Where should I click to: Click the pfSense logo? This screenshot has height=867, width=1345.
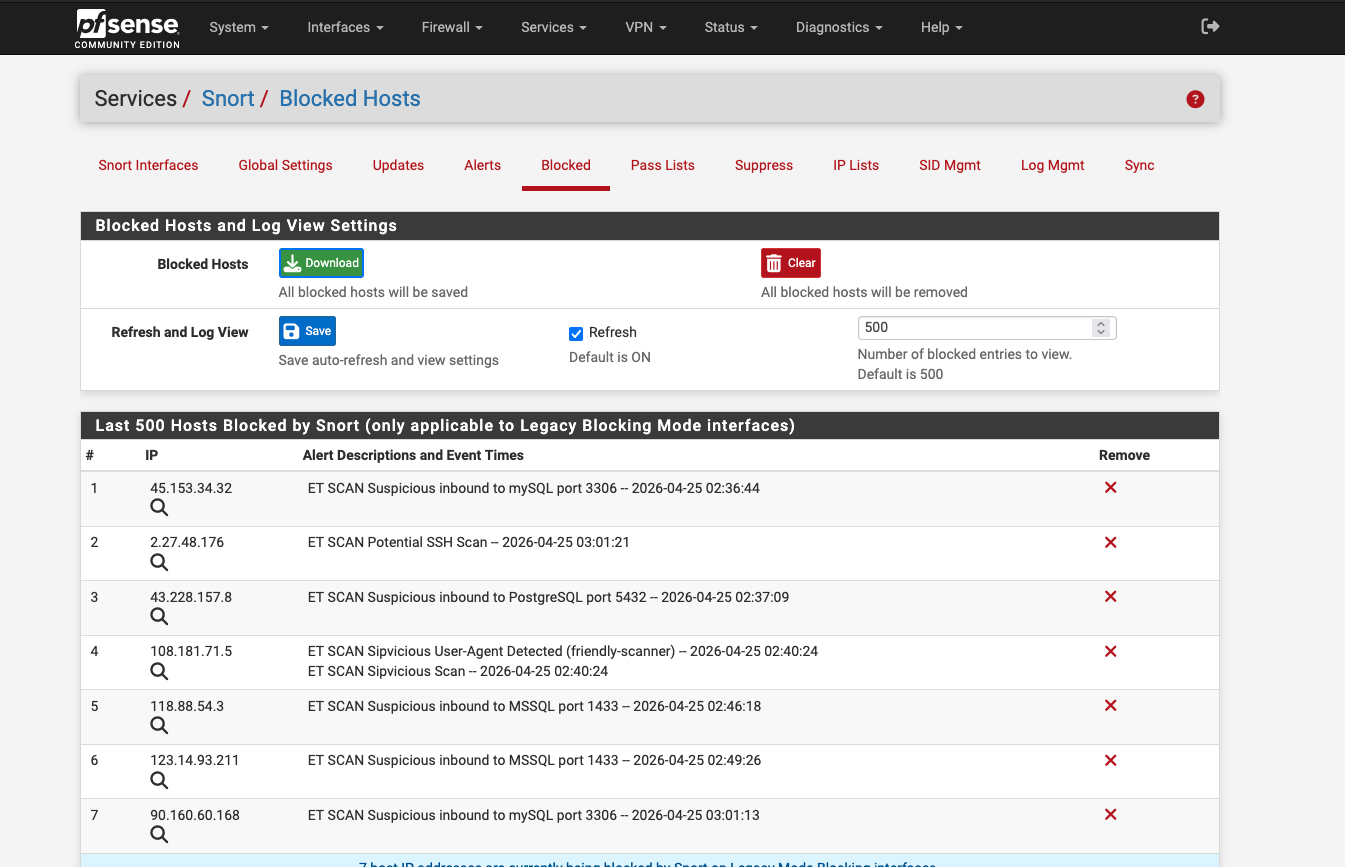point(127,27)
